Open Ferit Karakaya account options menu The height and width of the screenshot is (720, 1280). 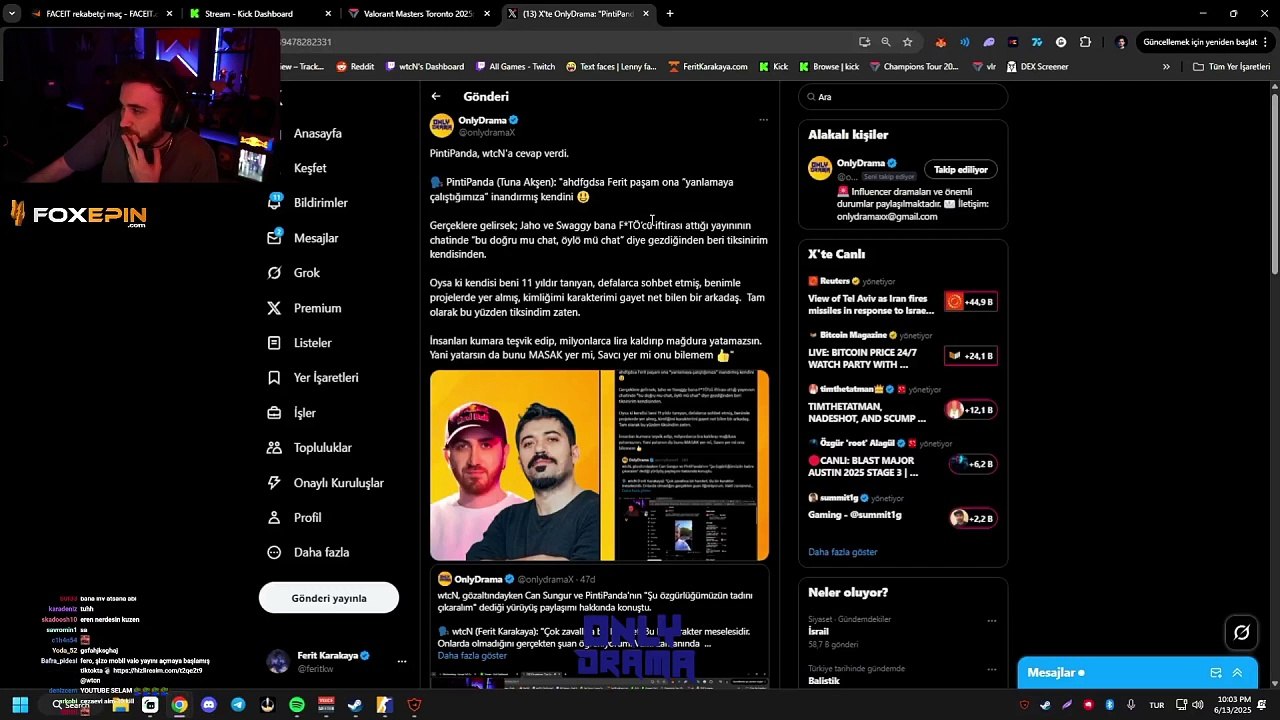click(402, 661)
